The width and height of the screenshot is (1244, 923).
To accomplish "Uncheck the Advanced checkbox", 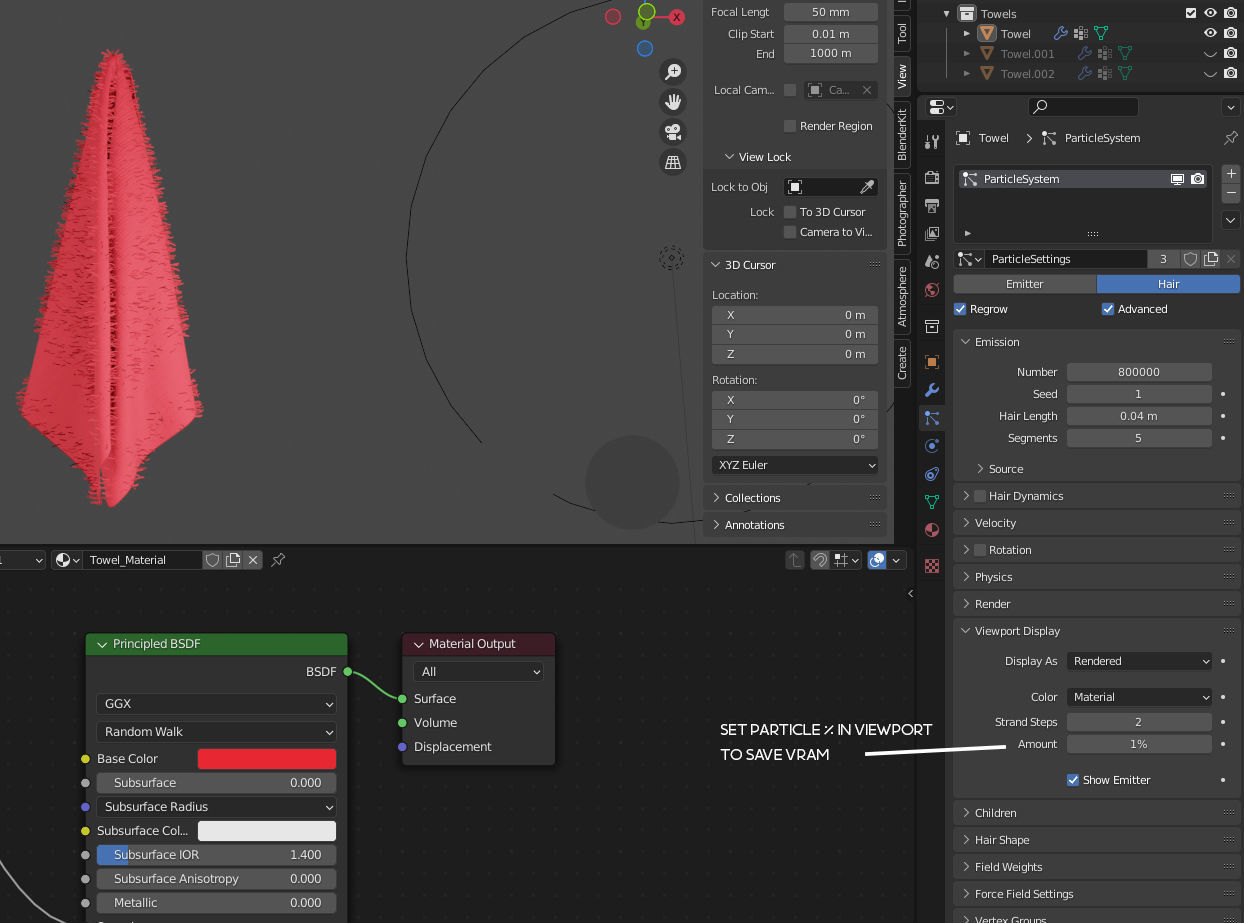I will point(1108,309).
